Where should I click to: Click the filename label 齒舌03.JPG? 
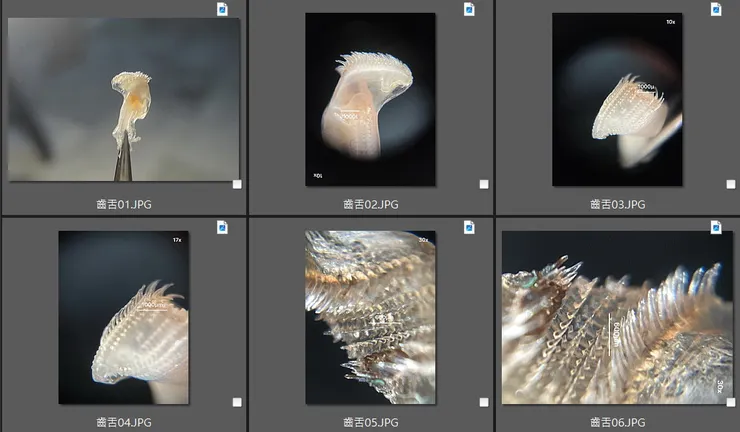coord(618,204)
